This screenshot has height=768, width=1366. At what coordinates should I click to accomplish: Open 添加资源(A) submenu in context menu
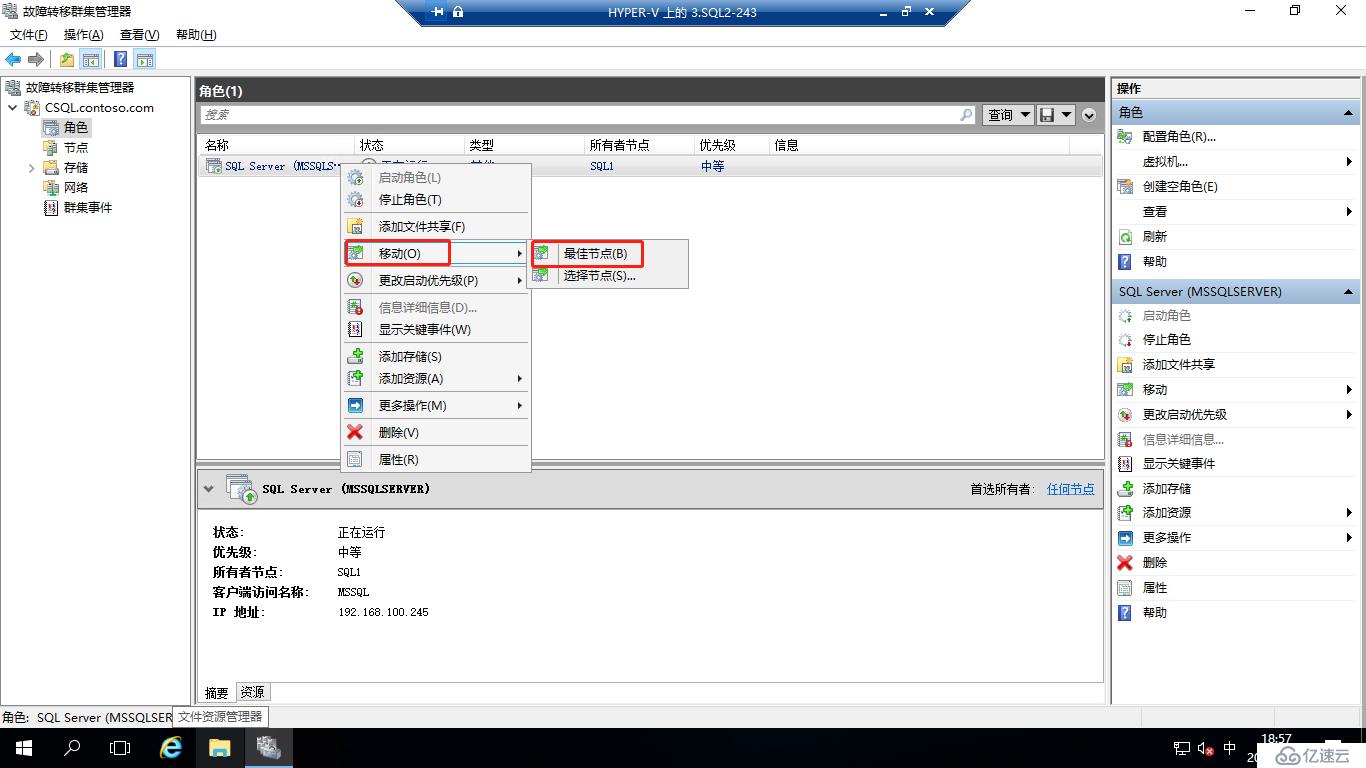coord(435,378)
